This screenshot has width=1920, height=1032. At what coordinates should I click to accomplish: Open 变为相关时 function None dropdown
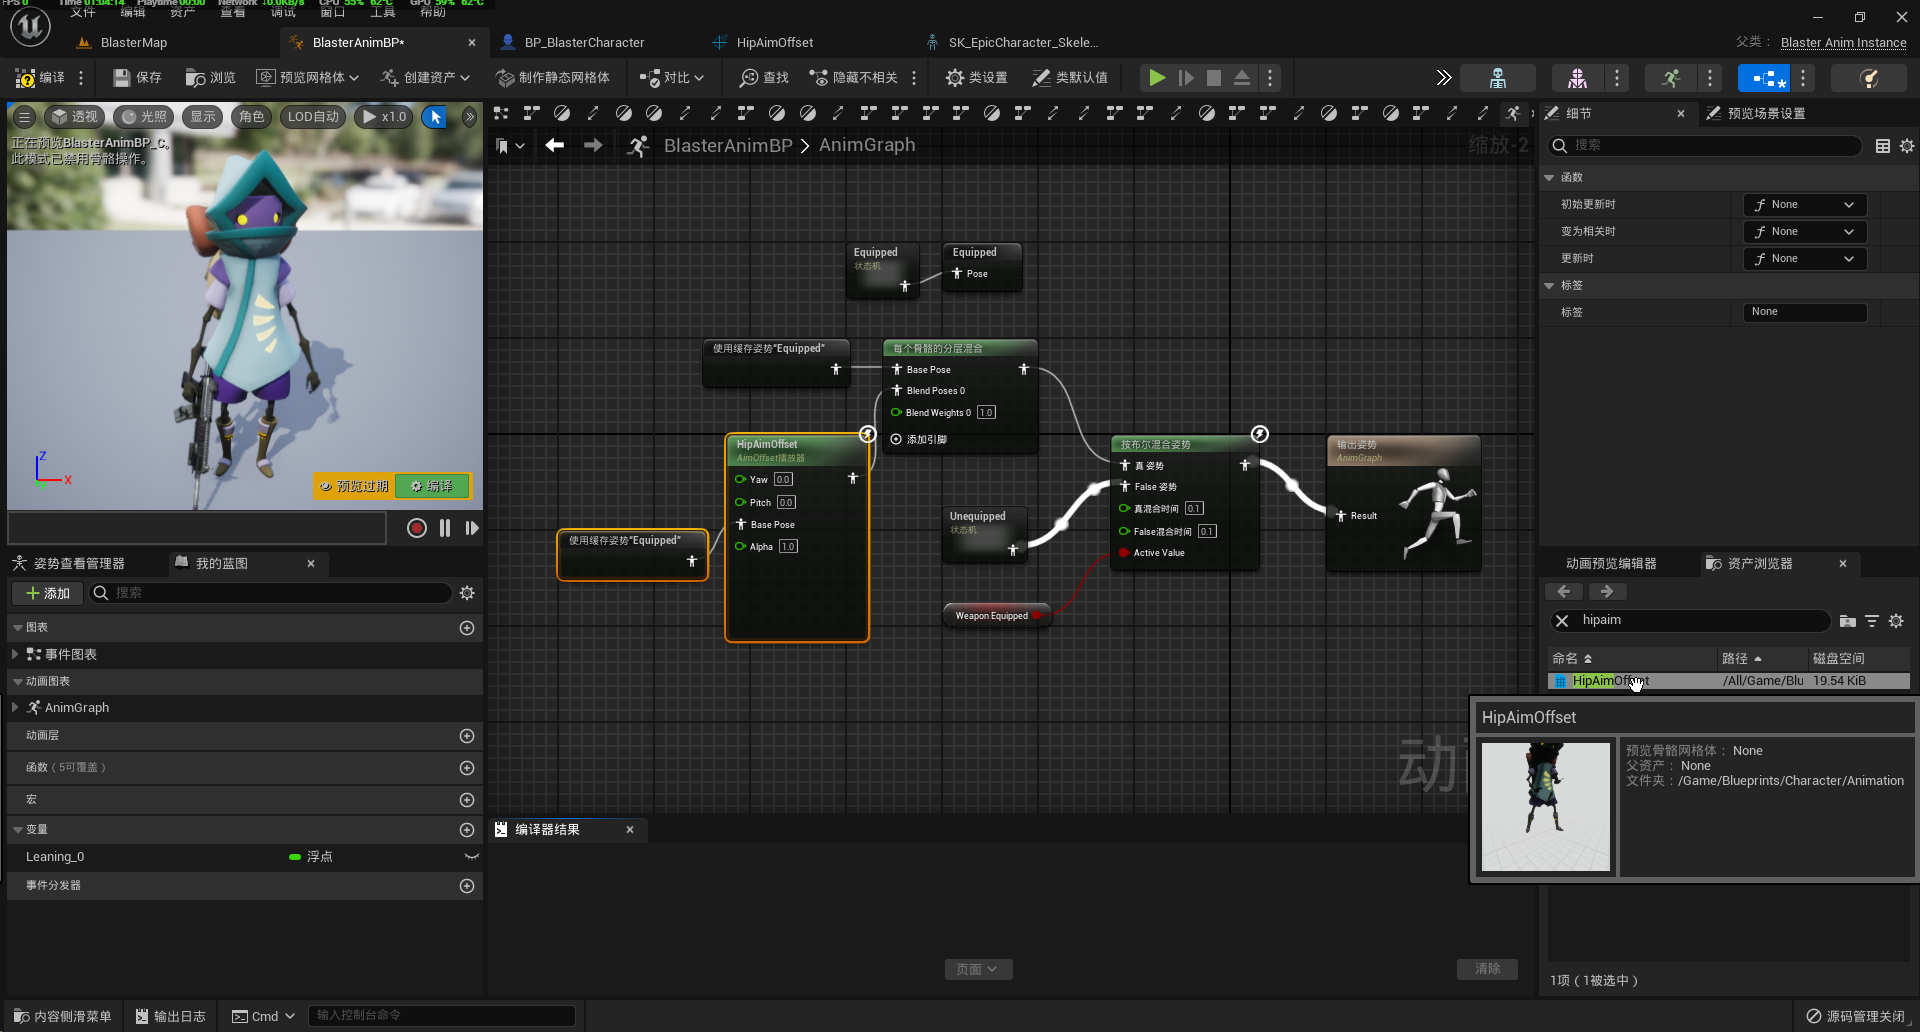(x=1805, y=232)
